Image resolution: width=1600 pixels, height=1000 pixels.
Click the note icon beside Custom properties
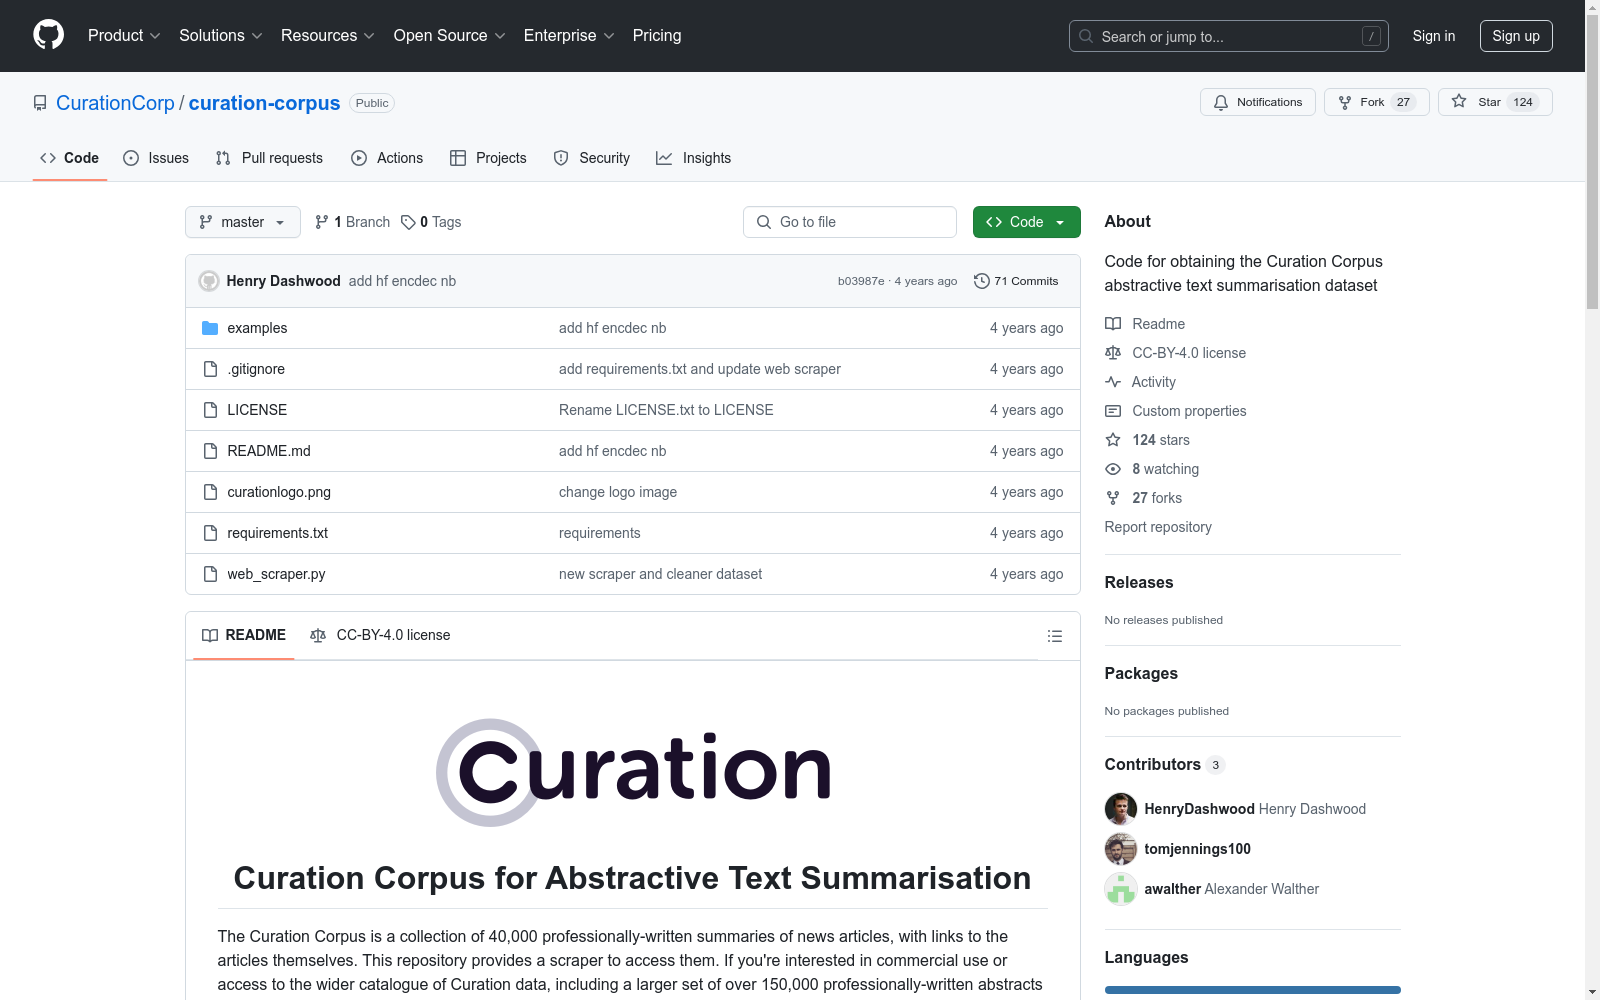click(x=1113, y=411)
